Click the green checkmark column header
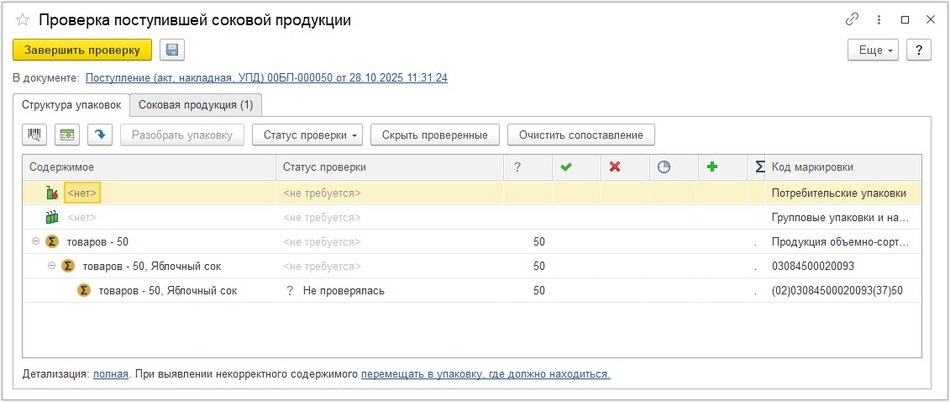Screen dimensions: 950x402 coord(566,167)
